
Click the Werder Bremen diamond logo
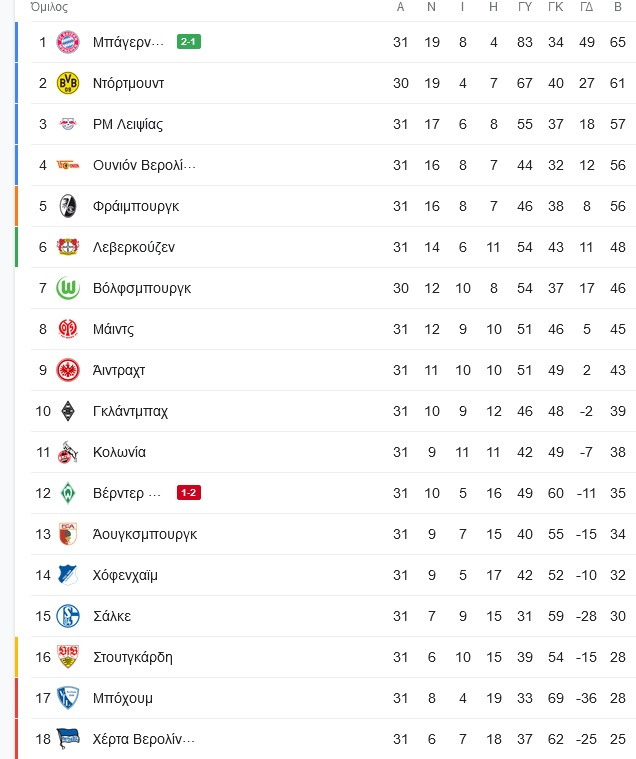pos(68,493)
